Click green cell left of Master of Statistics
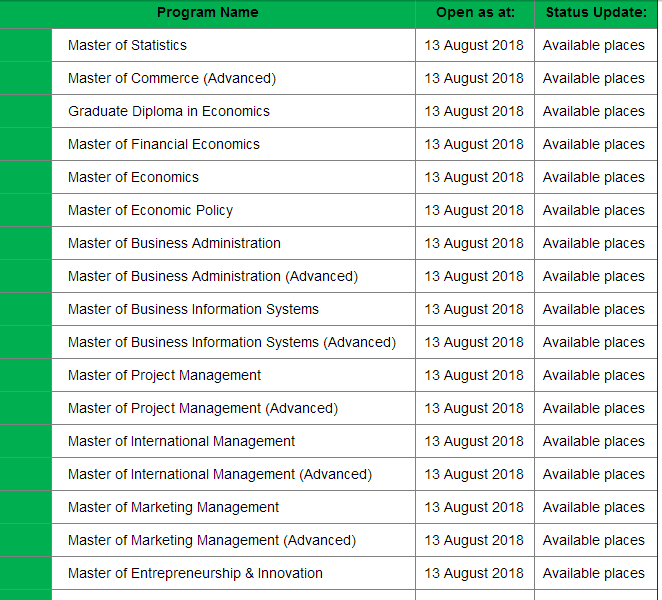This screenshot has width=662, height=600. click(25, 45)
